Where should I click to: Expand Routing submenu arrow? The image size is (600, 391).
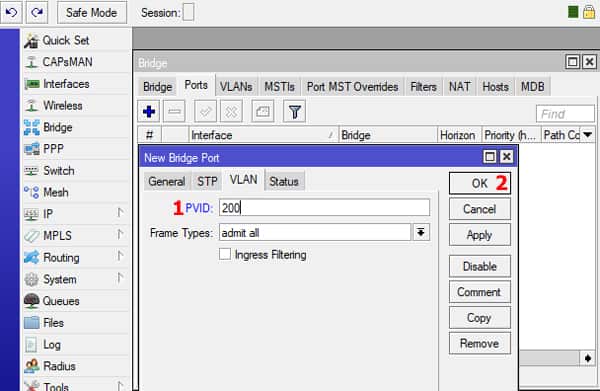(x=120, y=256)
